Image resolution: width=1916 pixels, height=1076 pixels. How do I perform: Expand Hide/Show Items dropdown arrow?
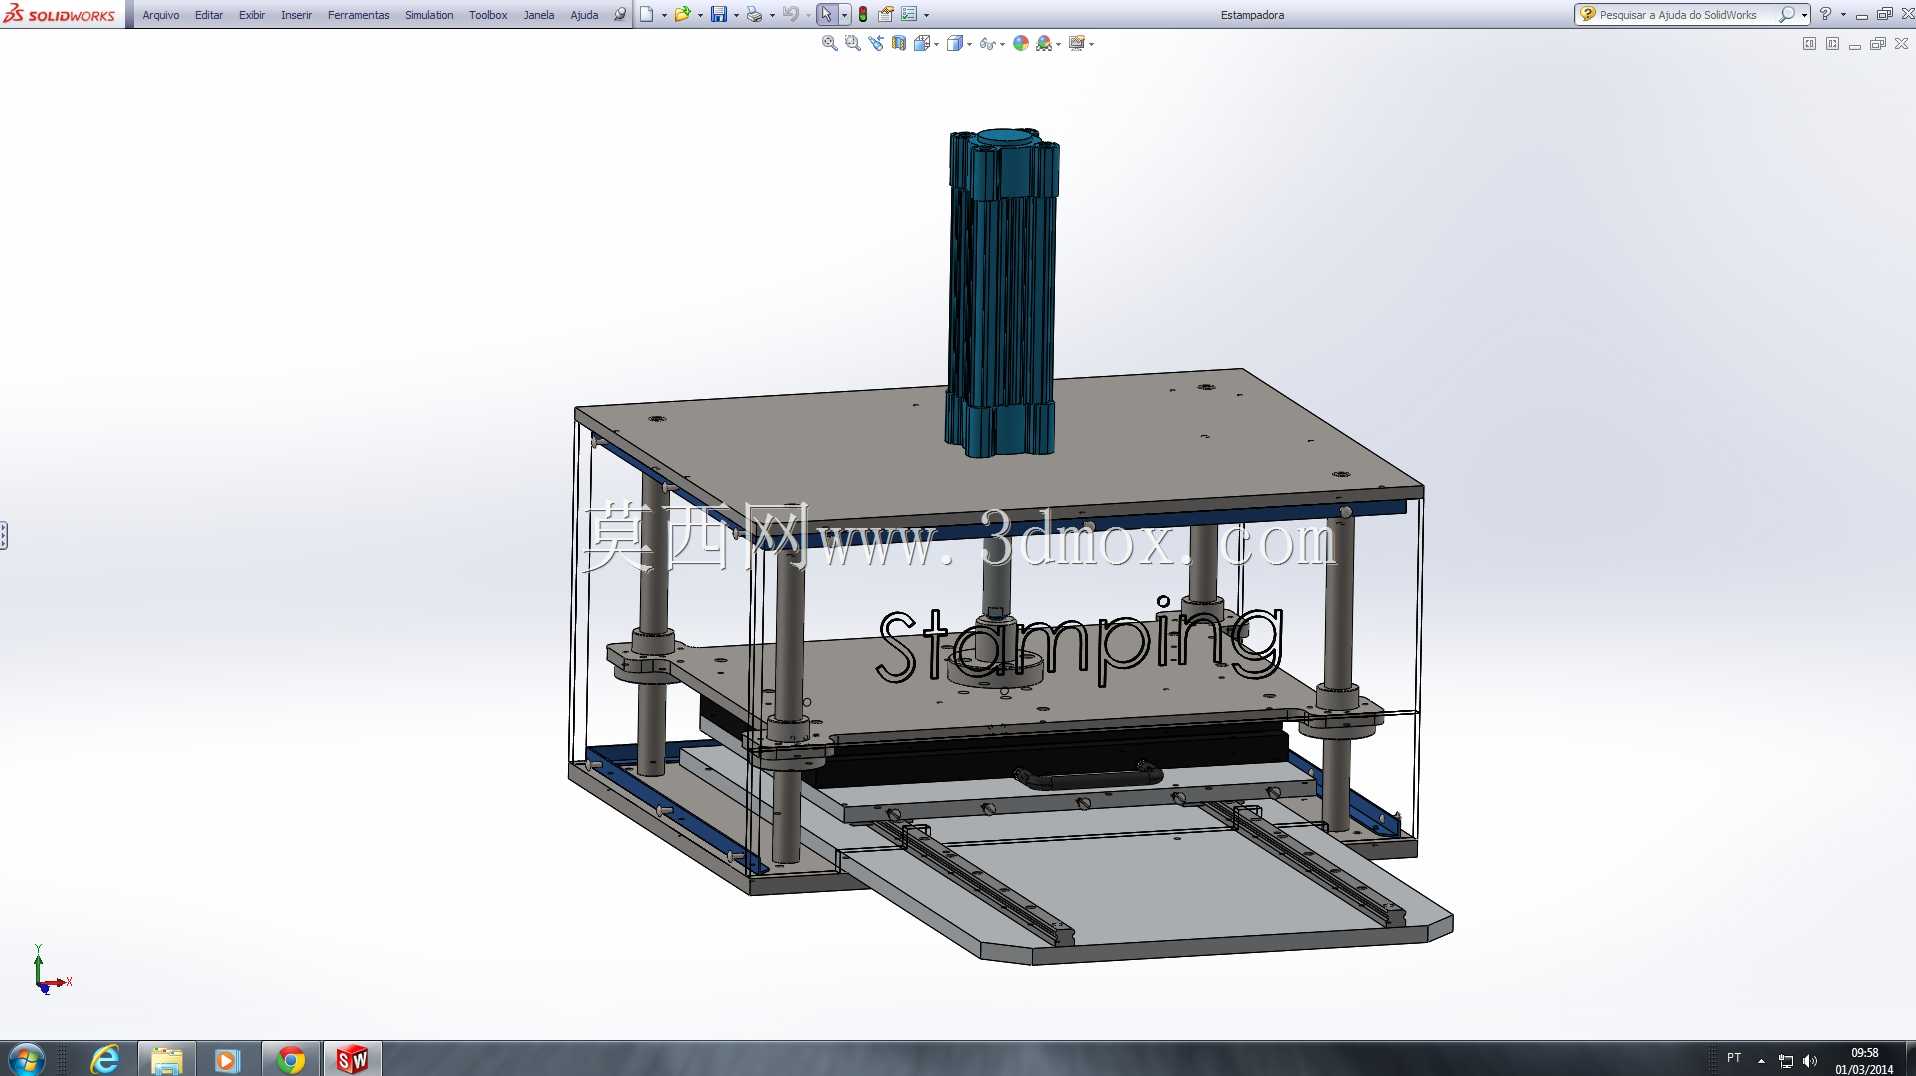coord(1002,44)
